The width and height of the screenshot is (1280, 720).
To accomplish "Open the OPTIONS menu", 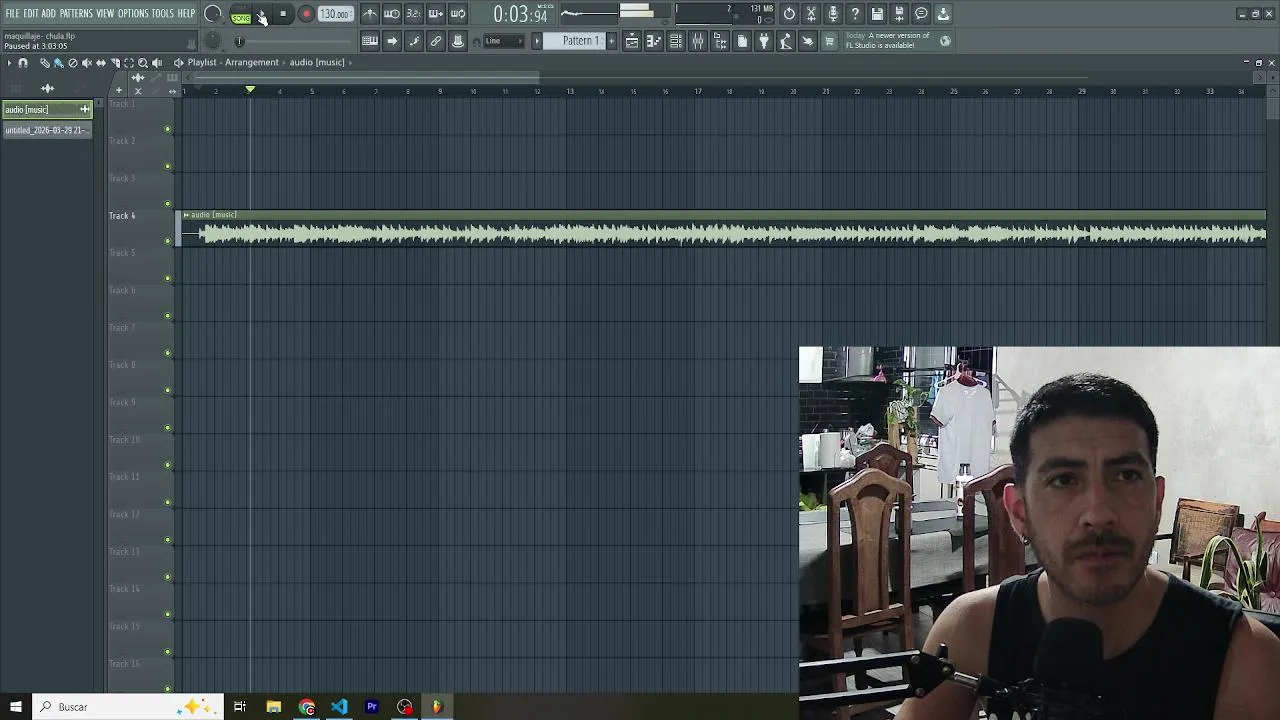I will coord(133,14).
